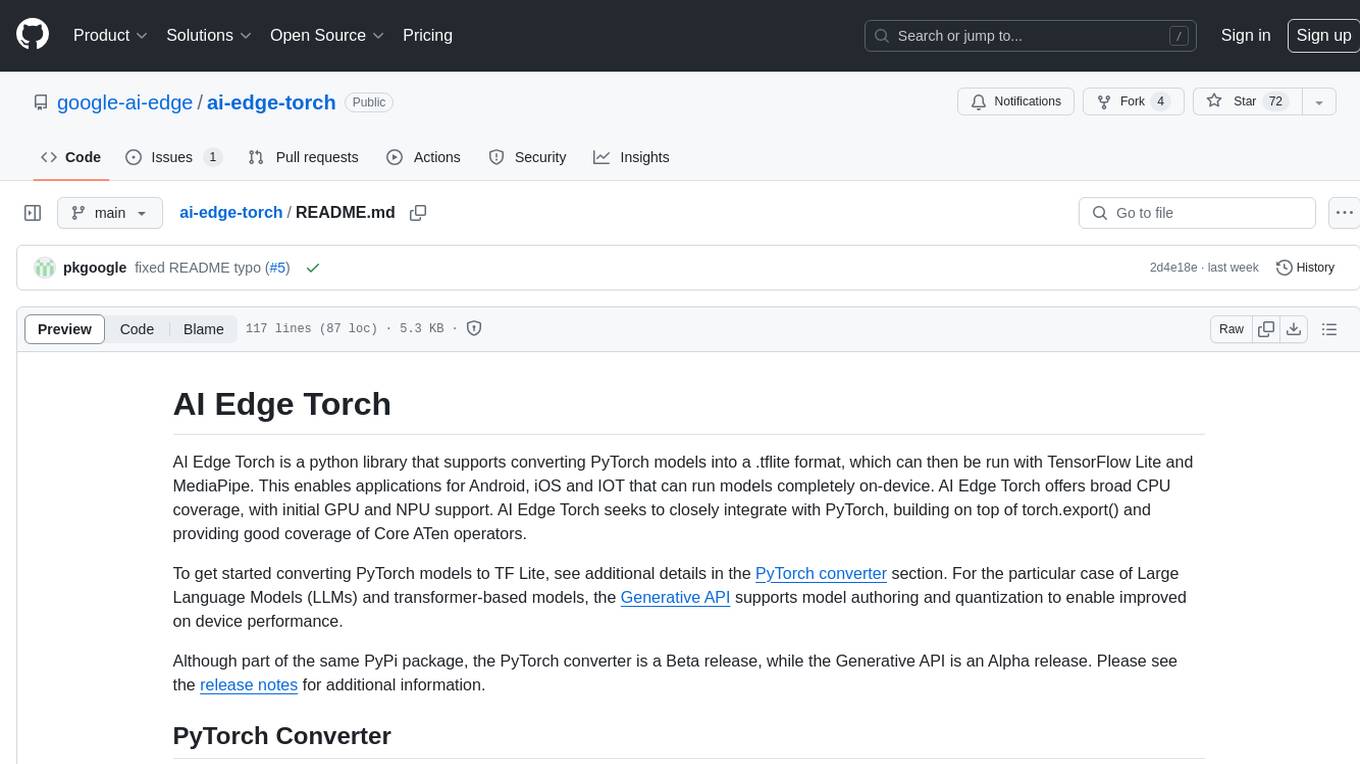Focus the Search or jump to field
Screen dimensions: 1360x764
[1032, 36]
